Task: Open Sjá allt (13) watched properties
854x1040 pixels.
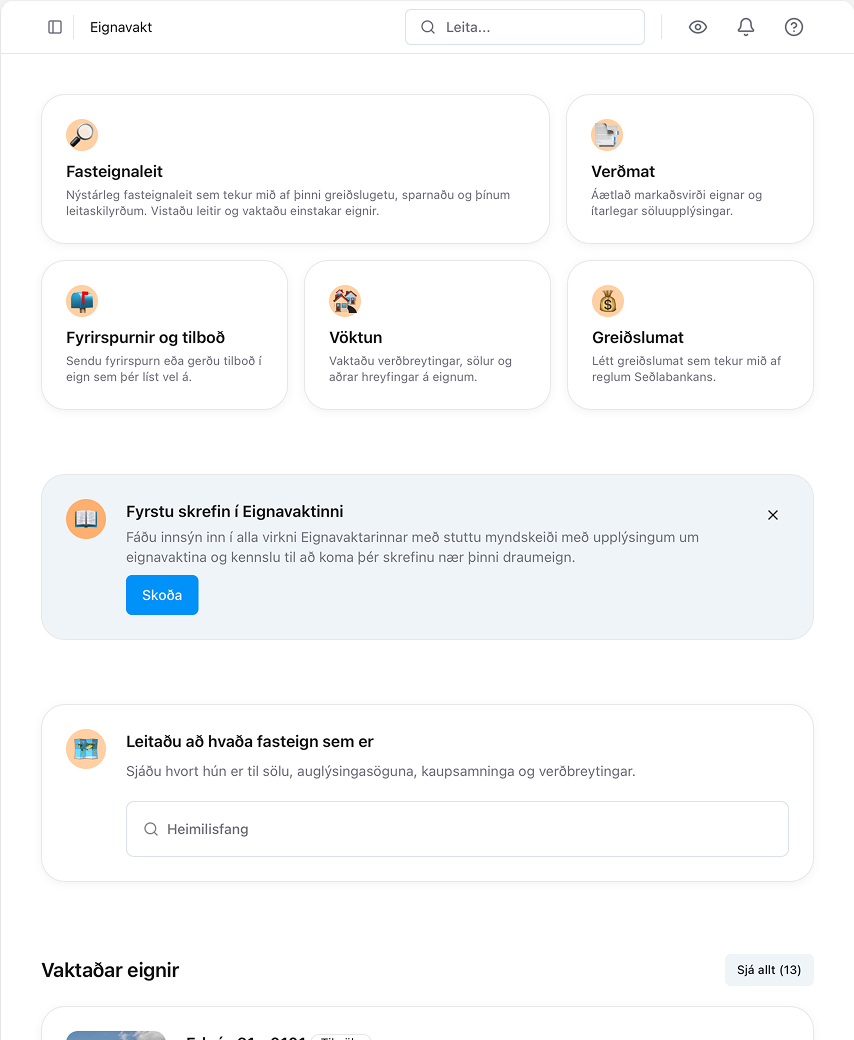Action: 769,970
